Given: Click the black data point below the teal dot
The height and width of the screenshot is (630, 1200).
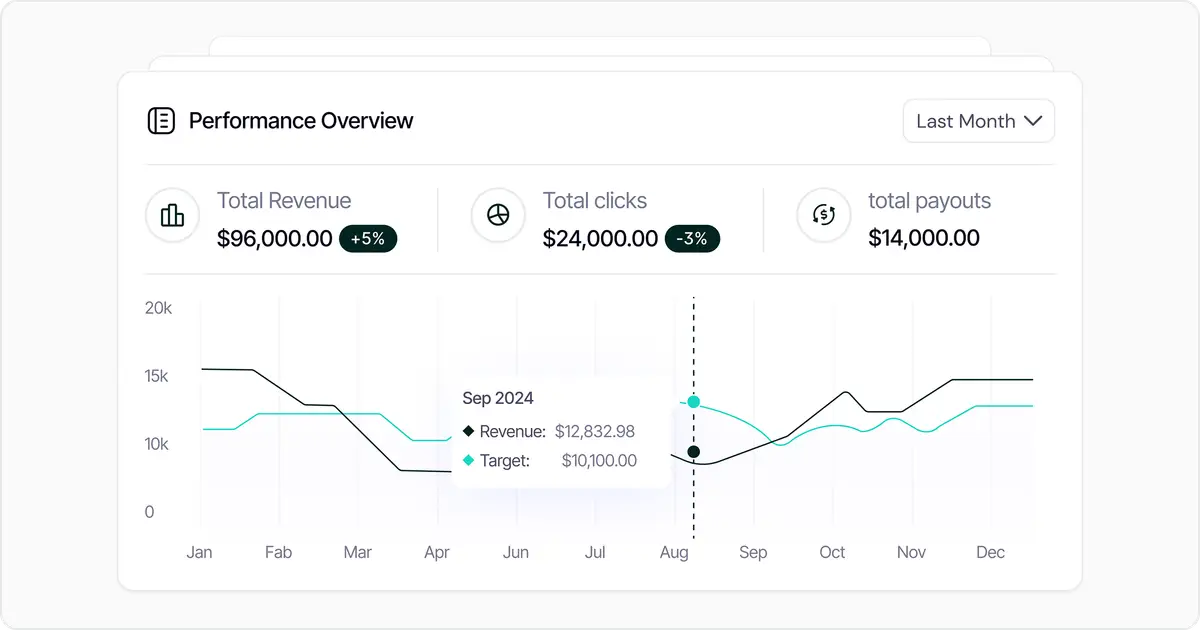Looking at the screenshot, I should pos(694,451).
